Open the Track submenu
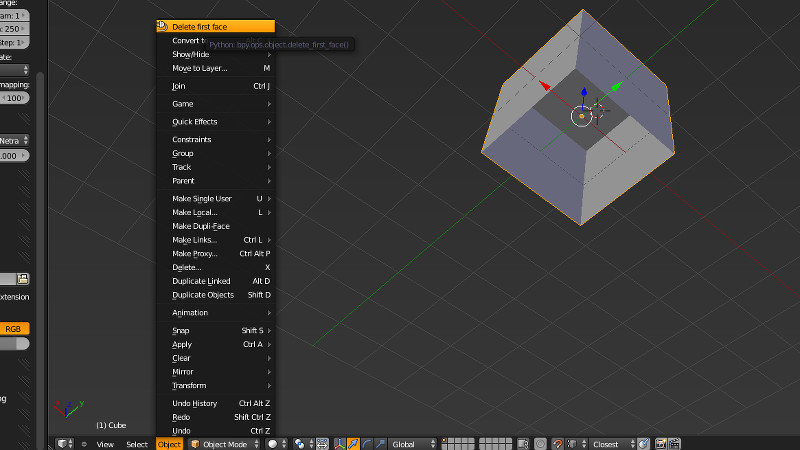 pyautogui.click(x=215, y=167)
